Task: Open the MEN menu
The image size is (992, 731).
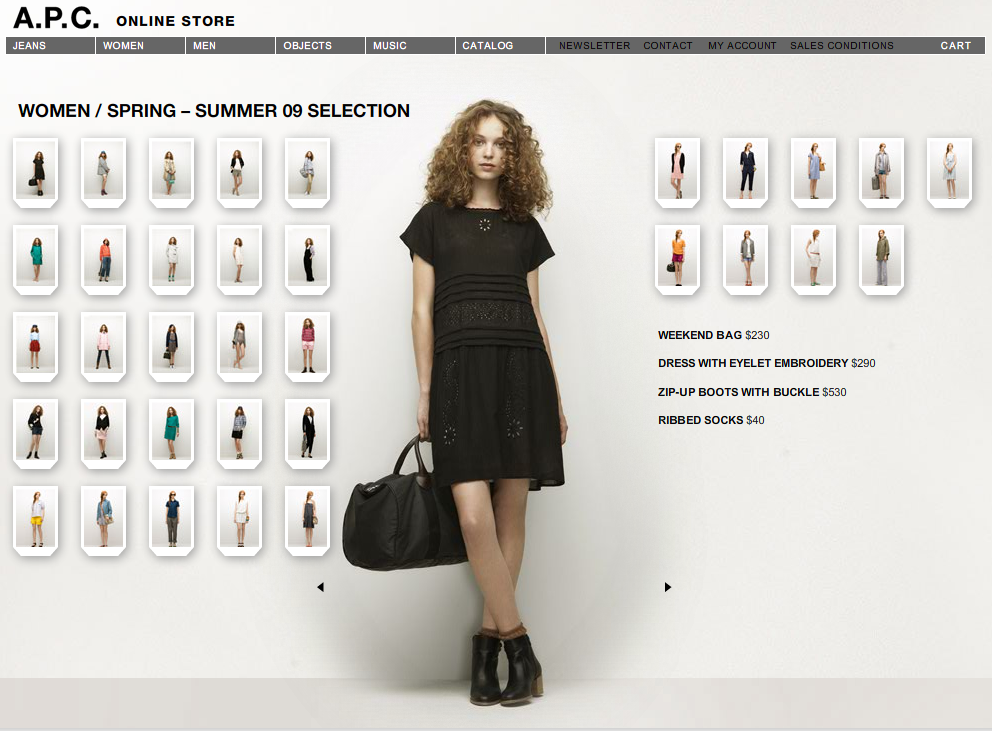Action: click(x=230, y=46)
